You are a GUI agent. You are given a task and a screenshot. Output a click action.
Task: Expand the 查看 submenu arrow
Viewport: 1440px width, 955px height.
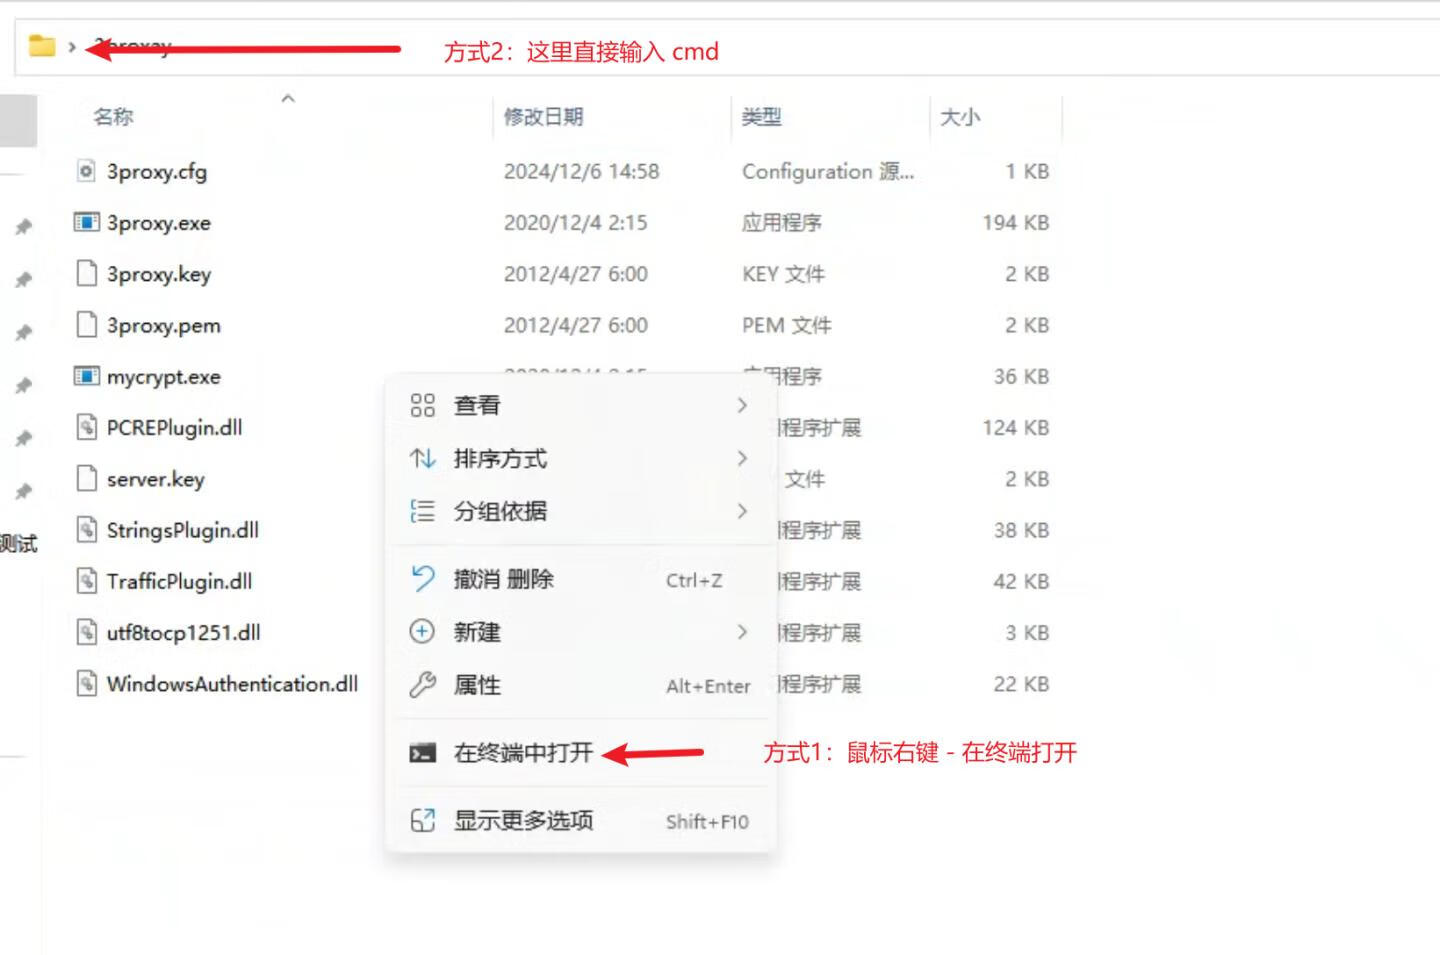coord(742,405)
